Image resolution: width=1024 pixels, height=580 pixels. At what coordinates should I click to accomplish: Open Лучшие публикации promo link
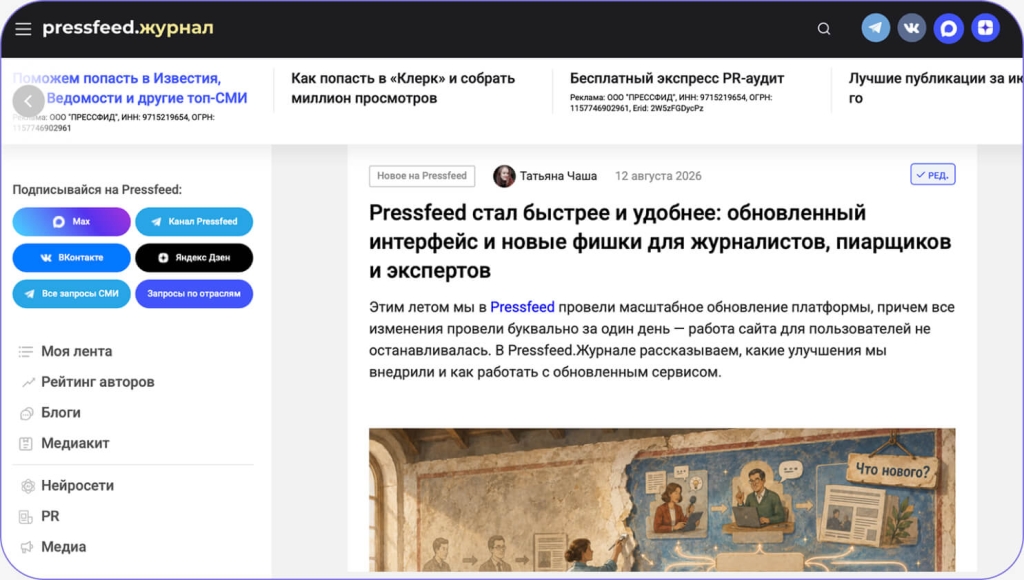(x=935, y=88)
